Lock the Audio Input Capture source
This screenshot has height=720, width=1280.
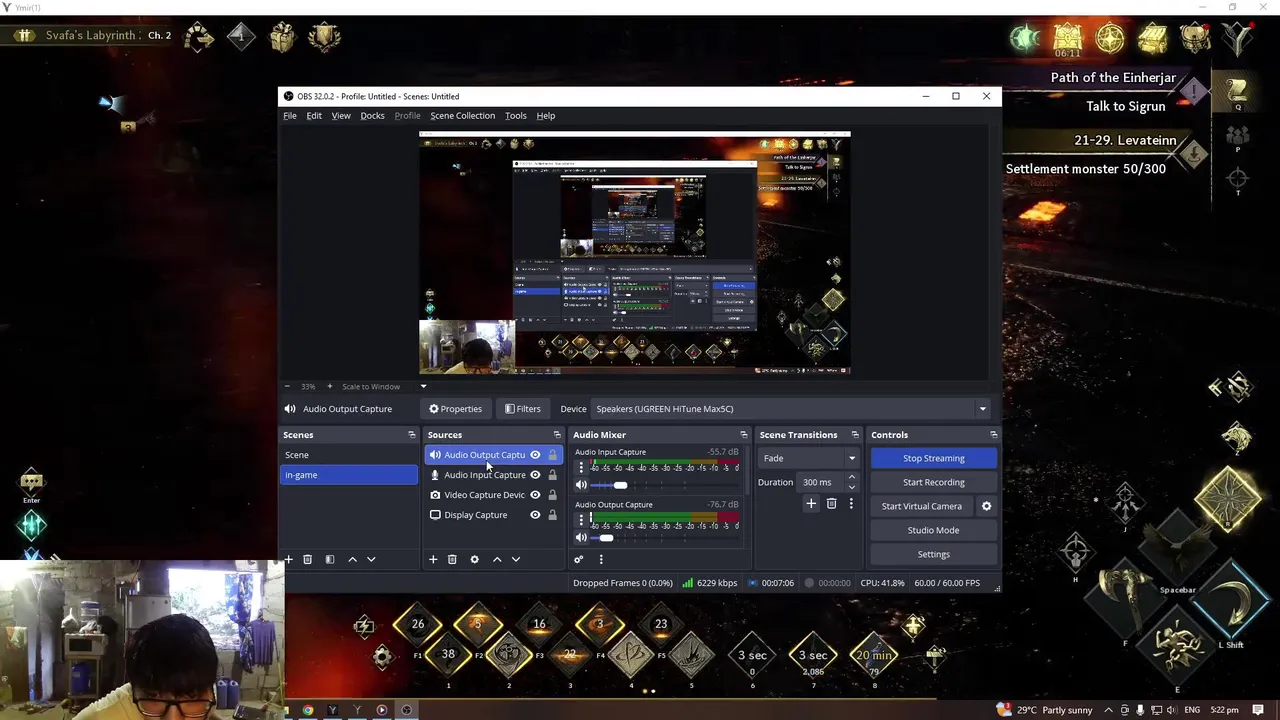coord(552,475)
